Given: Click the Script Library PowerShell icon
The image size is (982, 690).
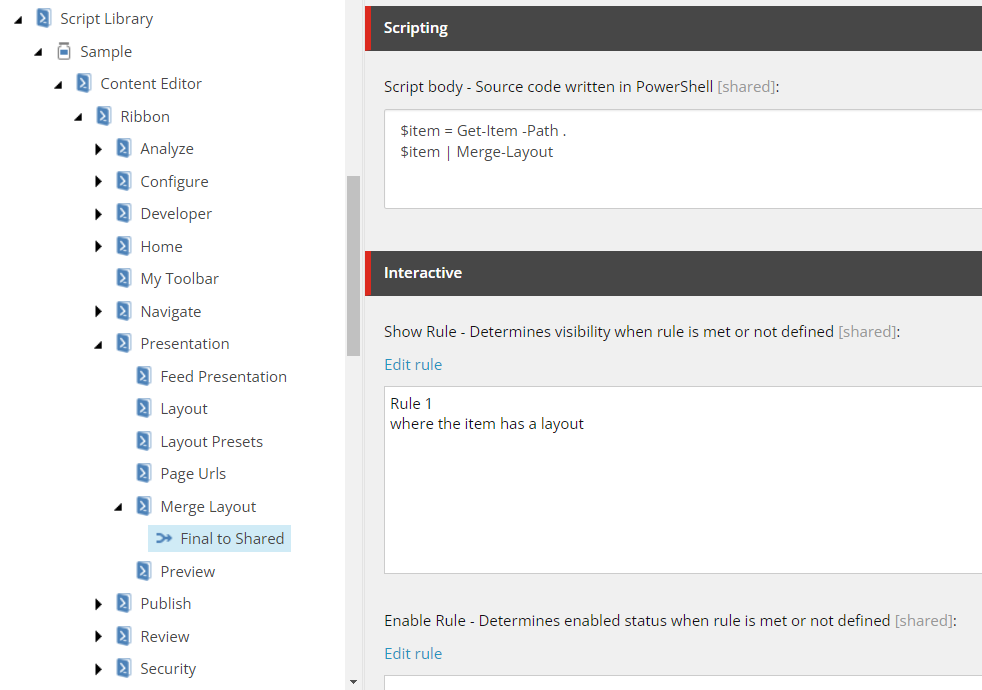Looking at the screenshot, I should [x=43, y=18].
